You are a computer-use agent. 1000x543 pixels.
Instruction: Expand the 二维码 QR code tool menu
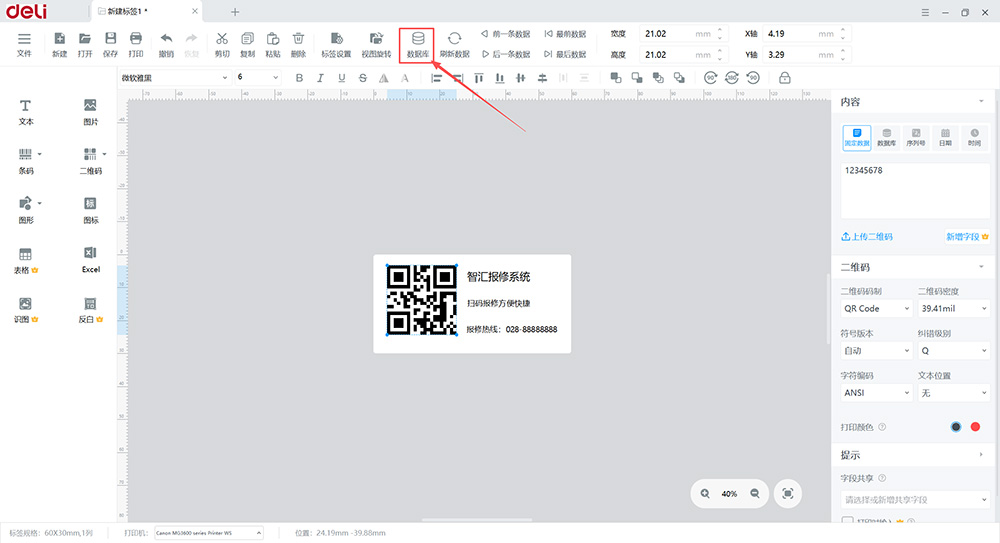point(104,154)
